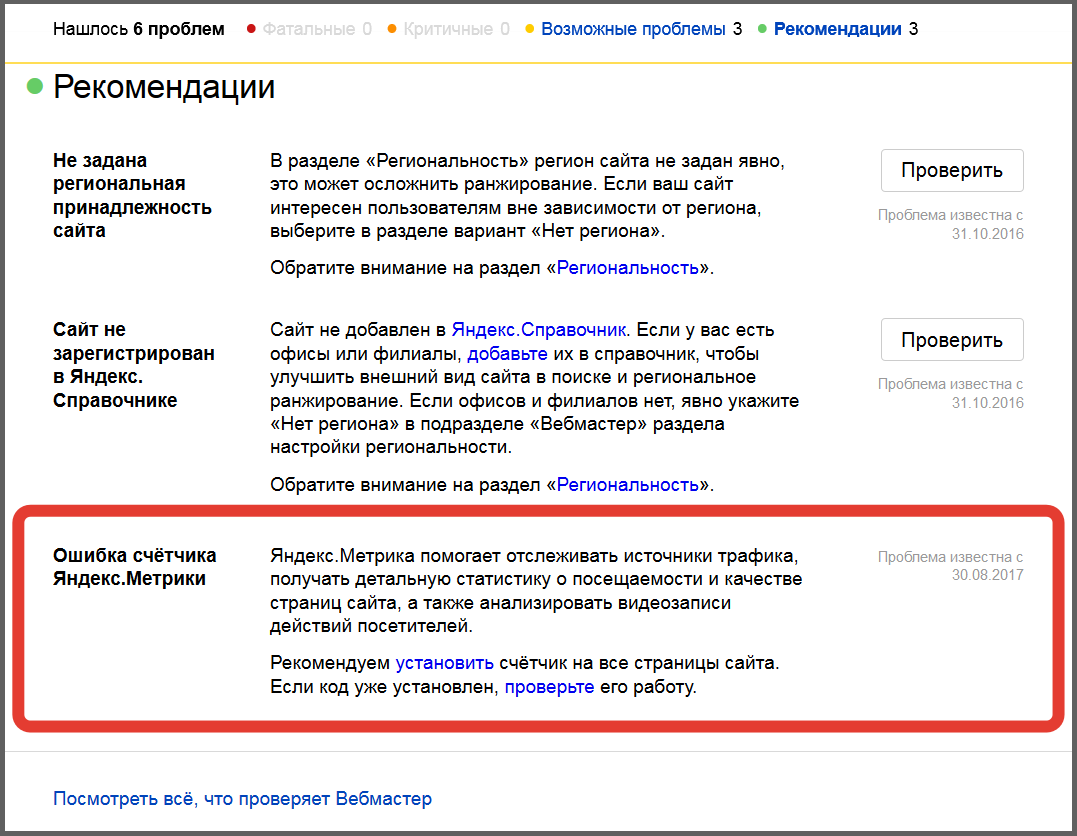Image resolution: width=1077 pixels, height=836 pixels.
Task: Open the Яндекс.Справочник link
Action: coord(538,330)
